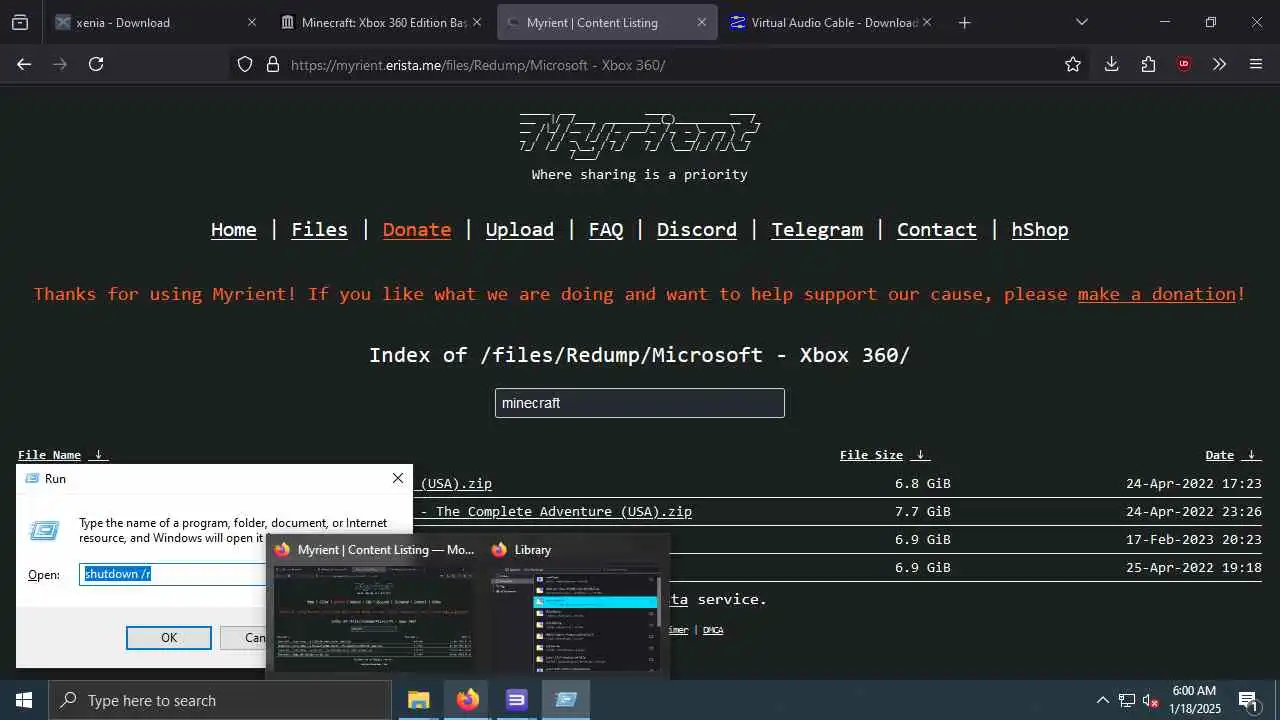Focus the Run dialog Open field

pyautogui.click(x=173, y=574)
